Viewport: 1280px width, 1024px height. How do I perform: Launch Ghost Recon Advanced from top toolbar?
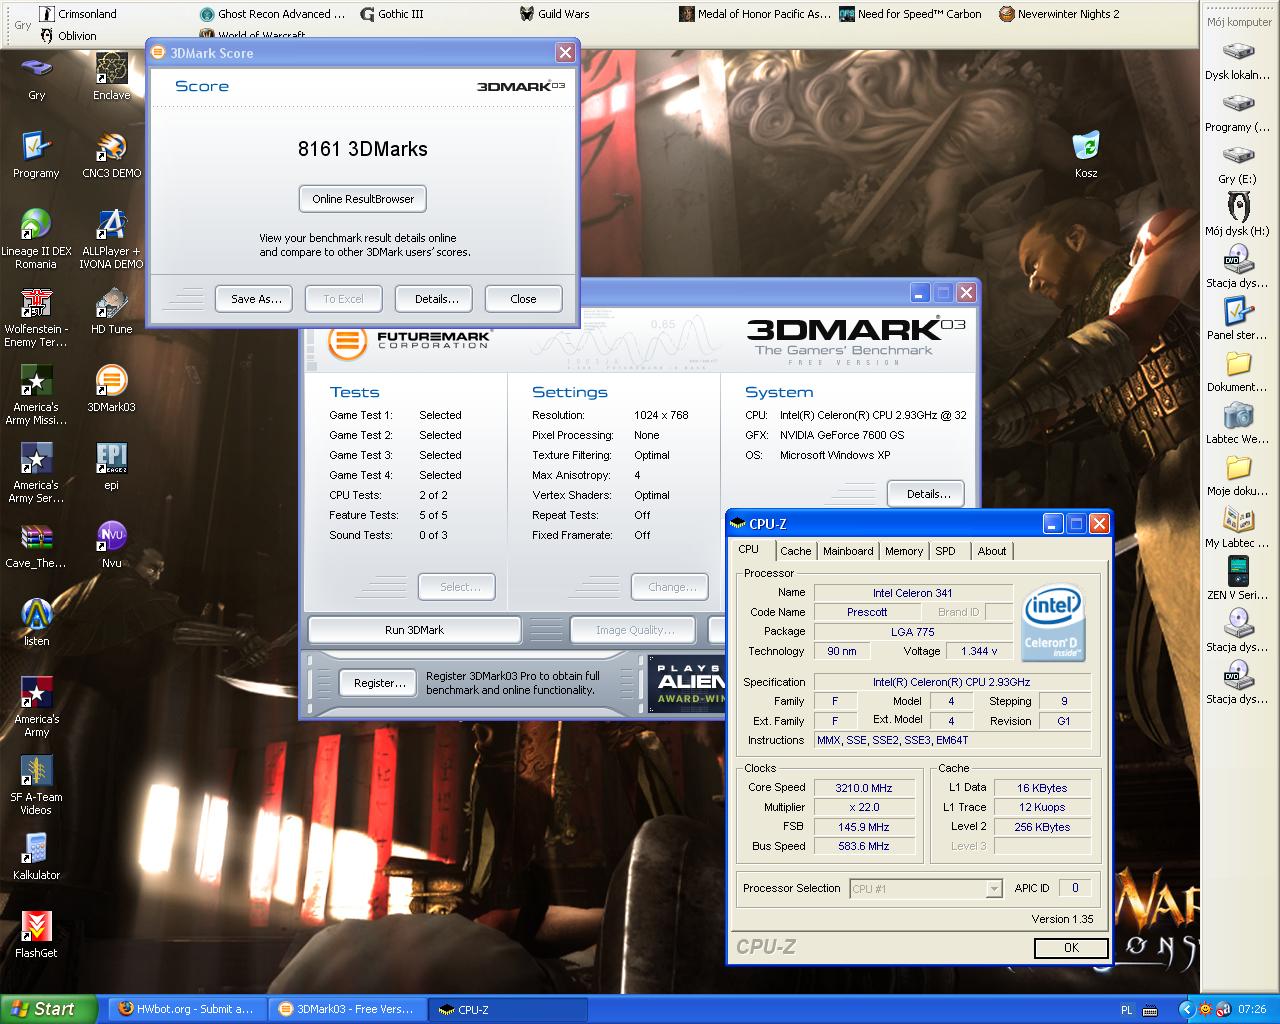point(272,14)
